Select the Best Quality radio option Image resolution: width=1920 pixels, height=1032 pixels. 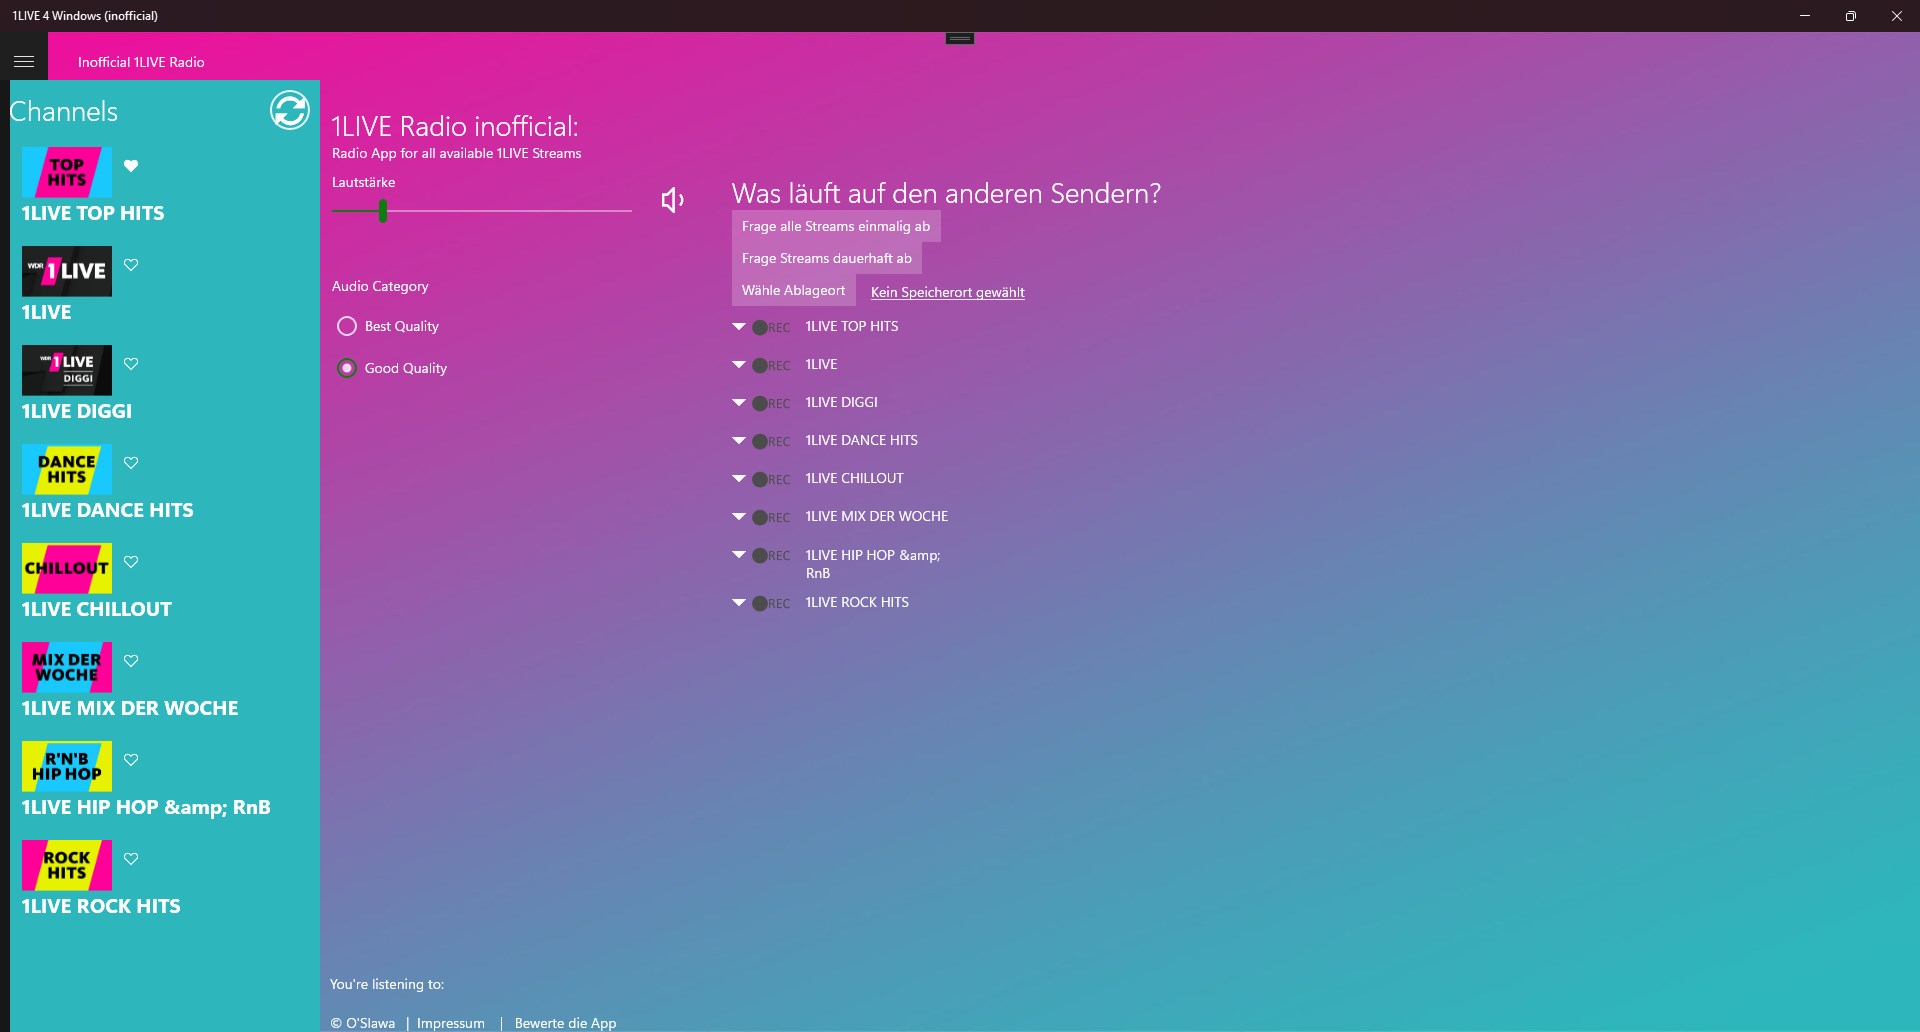click(347, 326)
